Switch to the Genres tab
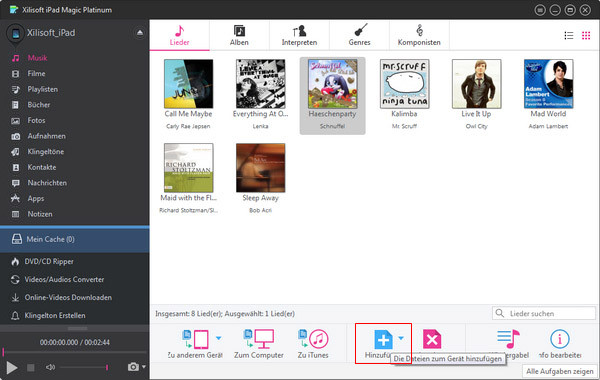600x380 pixels. pos(359,36)
